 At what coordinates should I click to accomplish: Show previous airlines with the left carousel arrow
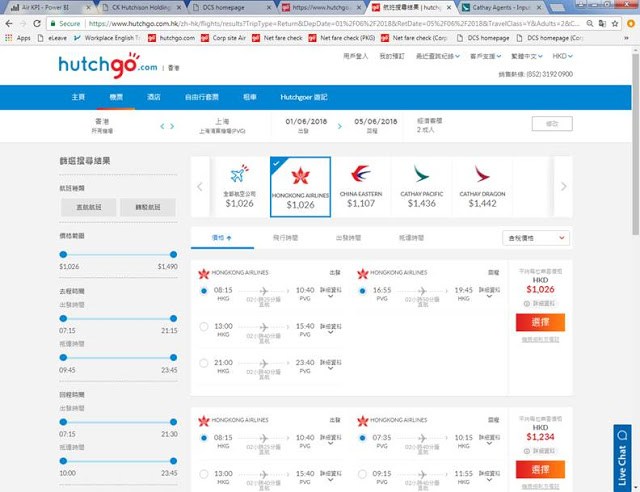200,187
